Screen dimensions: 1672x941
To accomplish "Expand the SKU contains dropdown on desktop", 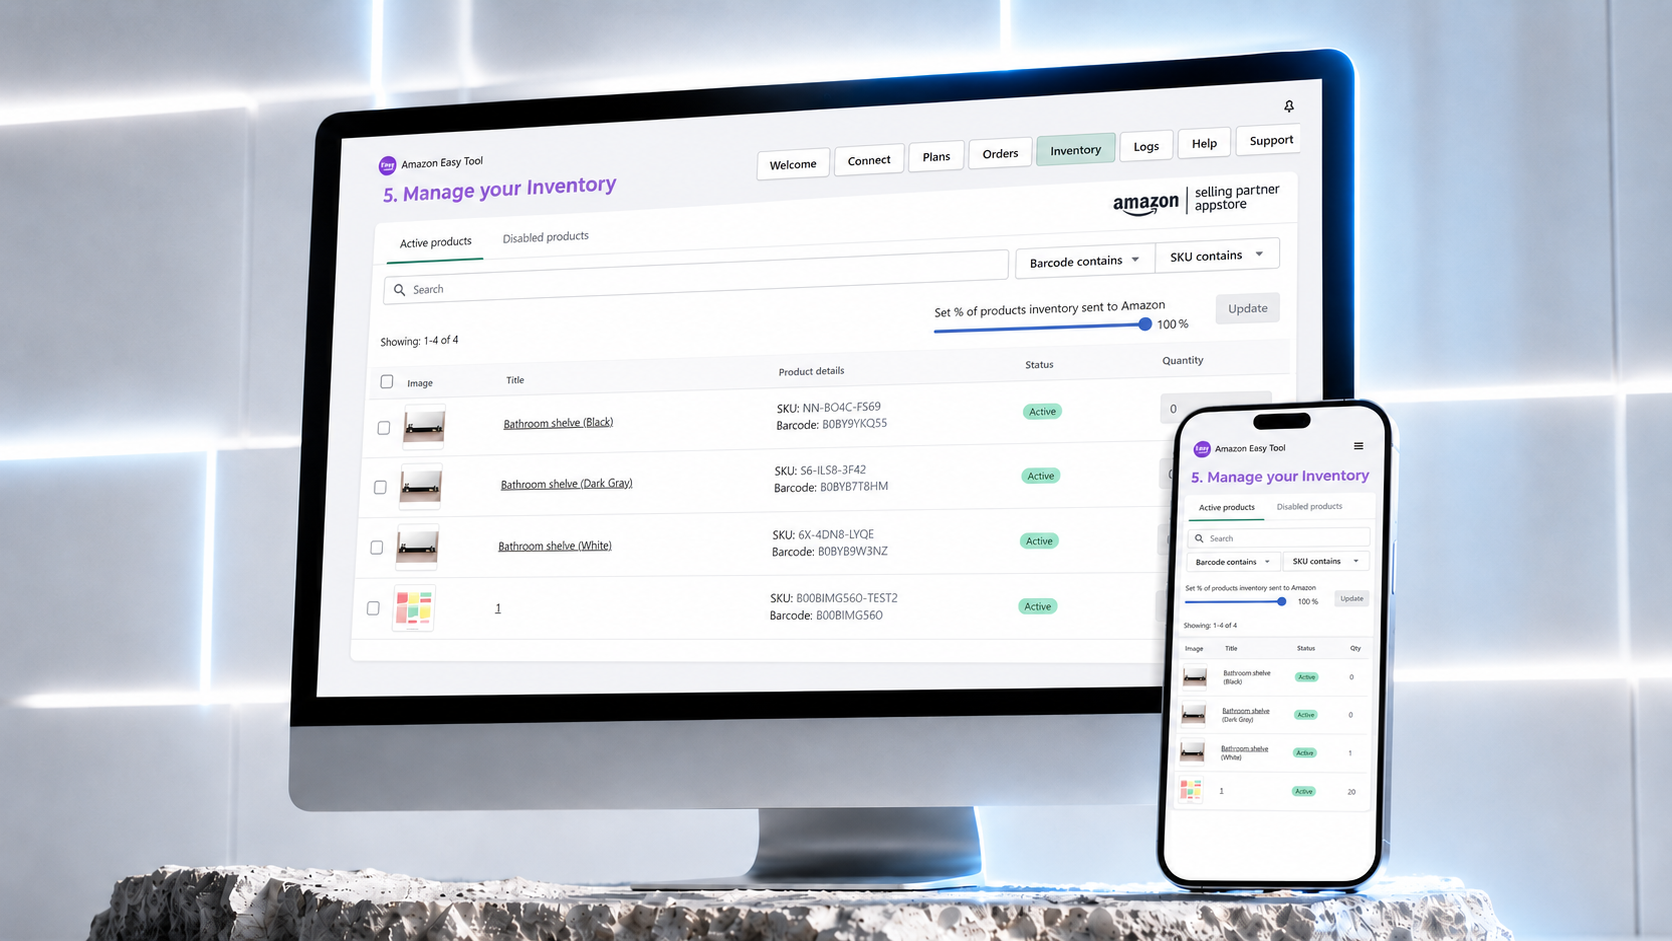I will click(1216, 256).
